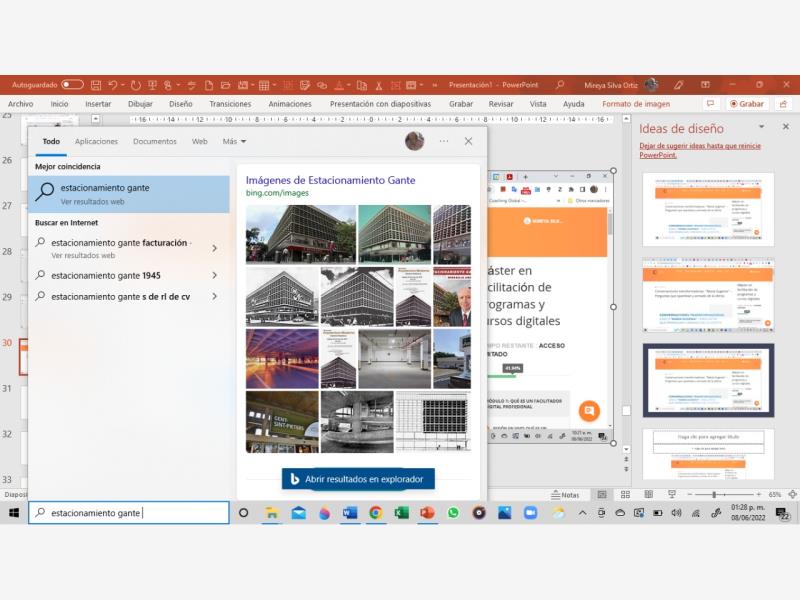This screenshot has height=600, width=800.
Task: Switch to the Diseño ribbon tab
Action: 181,104
